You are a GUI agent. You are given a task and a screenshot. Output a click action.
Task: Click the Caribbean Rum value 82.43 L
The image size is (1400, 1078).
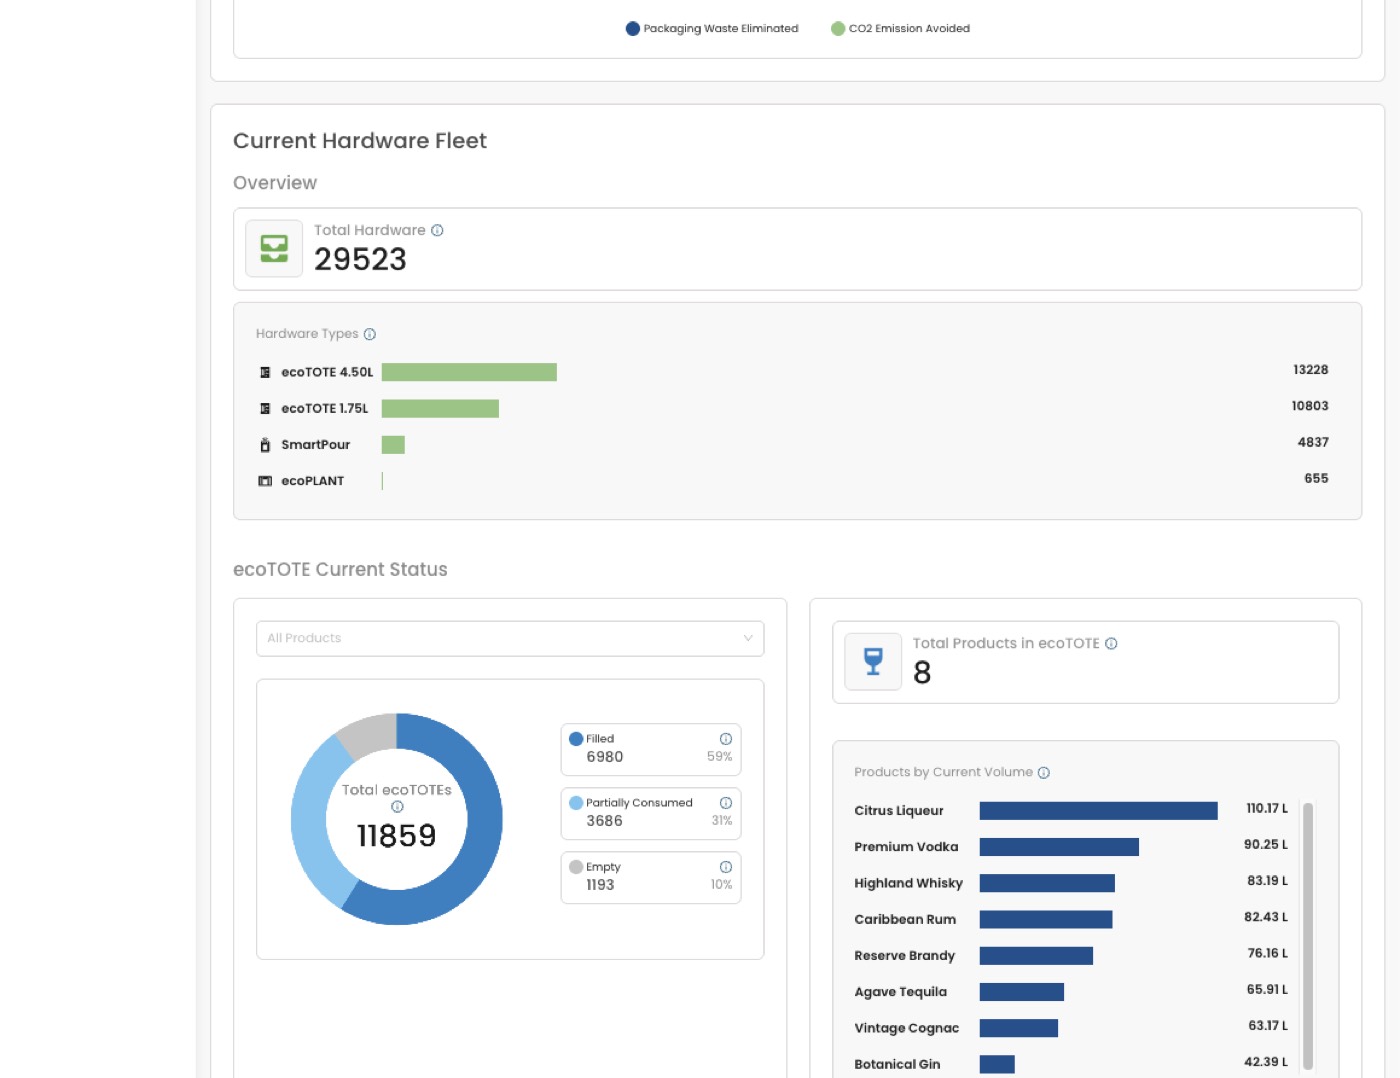pos(1266,917)
